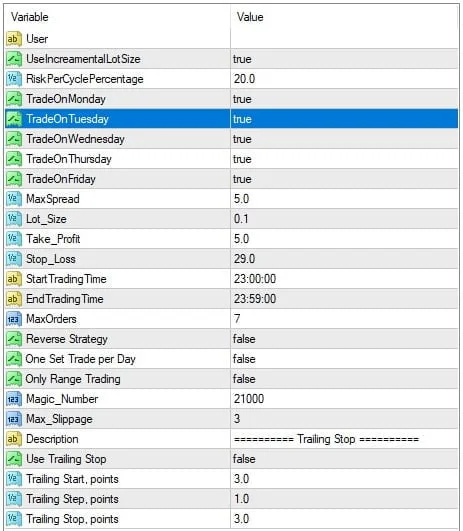Click the double icon beside Trailing Start, points
Screen dimensions: 463x531
point(14,479)
